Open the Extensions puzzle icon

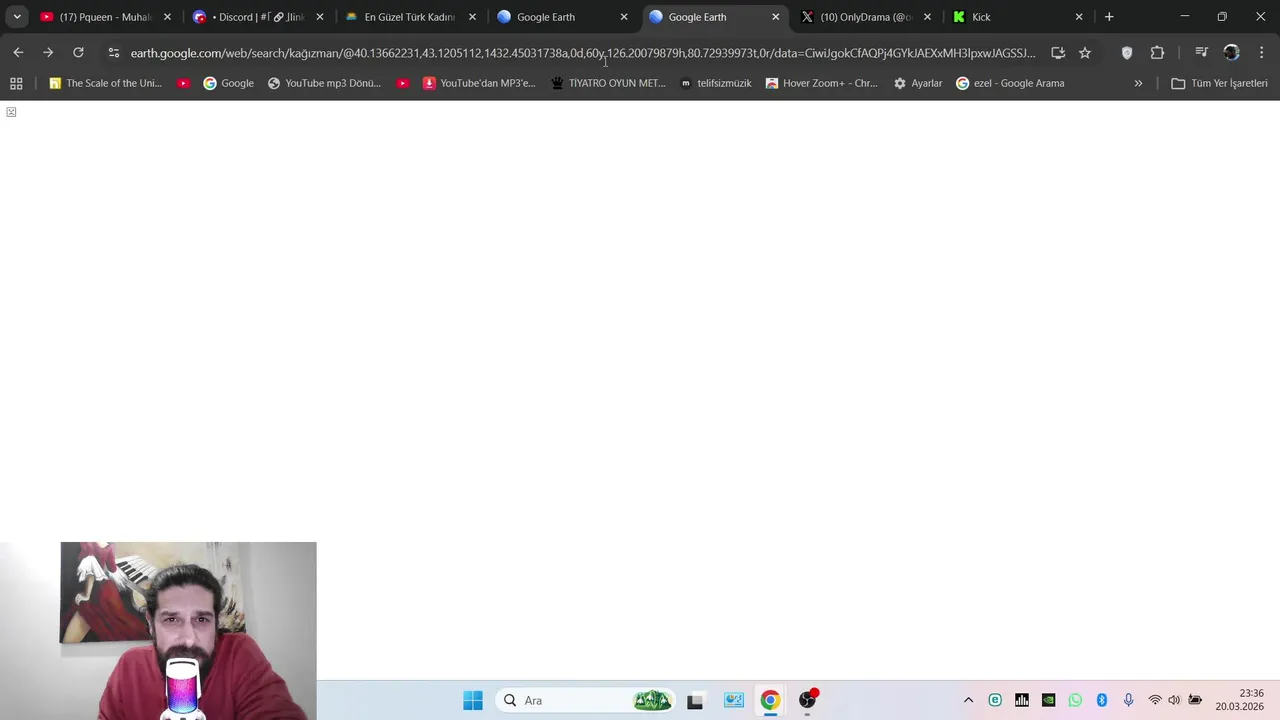(1157, 53)
